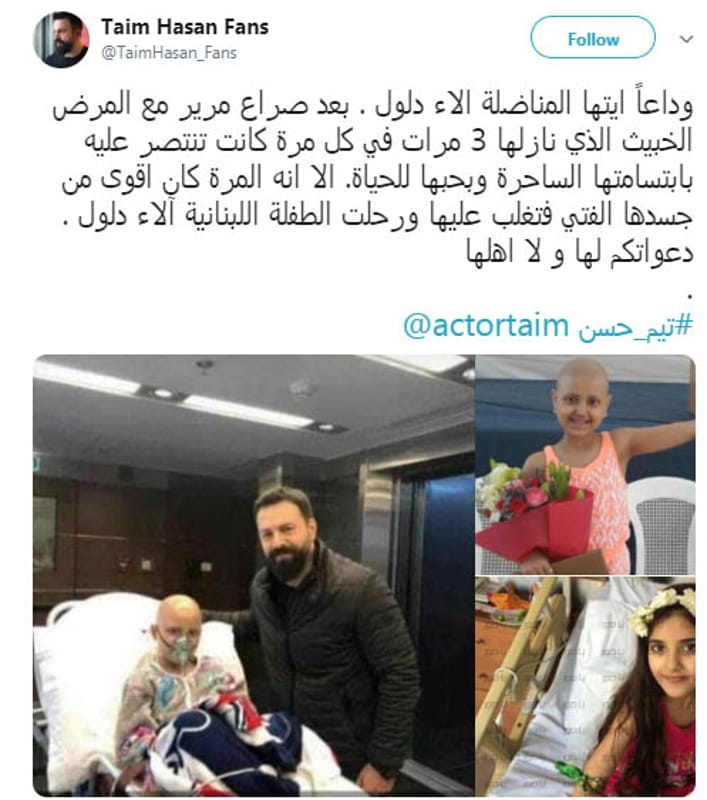Image resolution: width=707 pixels, height=800 pixels.
Task: Open the hospital bed photo with bearded man
Action: [x=254, y=574]
